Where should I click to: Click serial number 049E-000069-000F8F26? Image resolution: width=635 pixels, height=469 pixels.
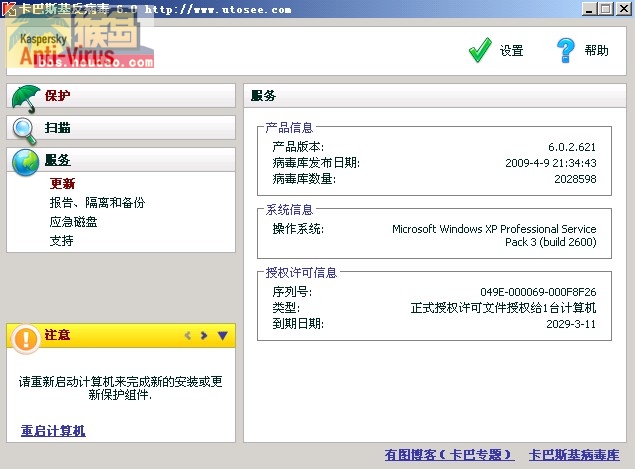(538, 292)
